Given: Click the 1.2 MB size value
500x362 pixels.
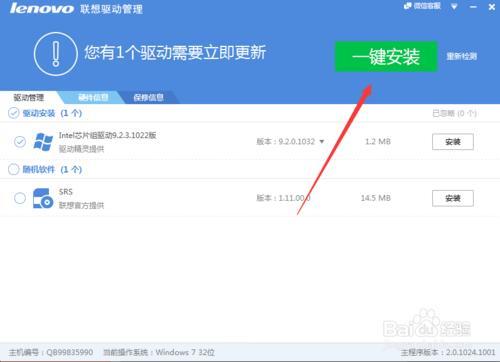Looking at the screenshot, I should point(378,142).
